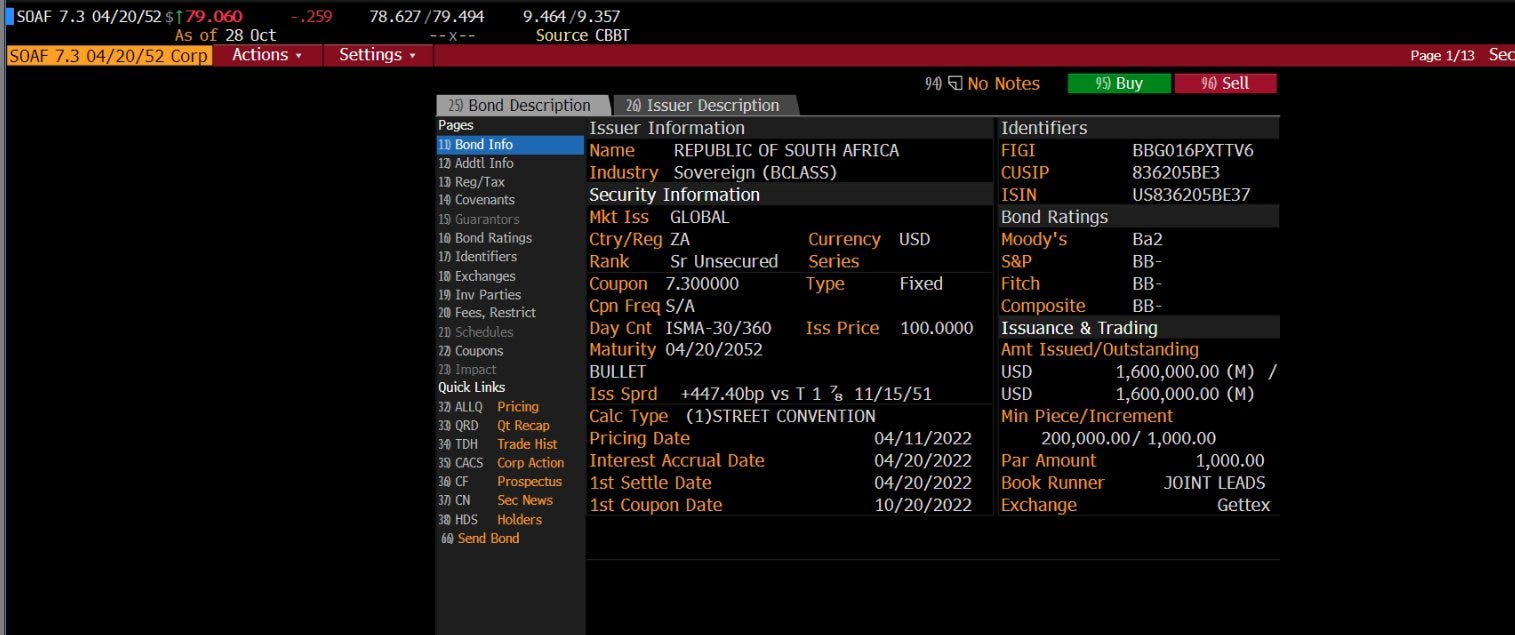The image size is (1515, 635).
Task: Open QRD Qt Recap quick link
Action: [494, 426]
